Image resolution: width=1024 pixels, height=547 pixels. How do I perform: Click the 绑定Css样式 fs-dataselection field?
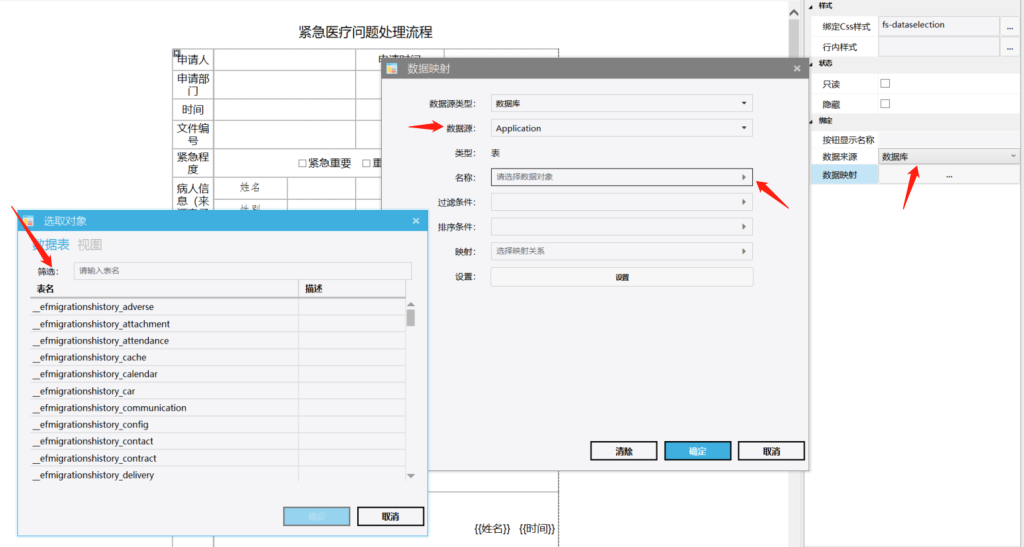click(x=939, y=26)
